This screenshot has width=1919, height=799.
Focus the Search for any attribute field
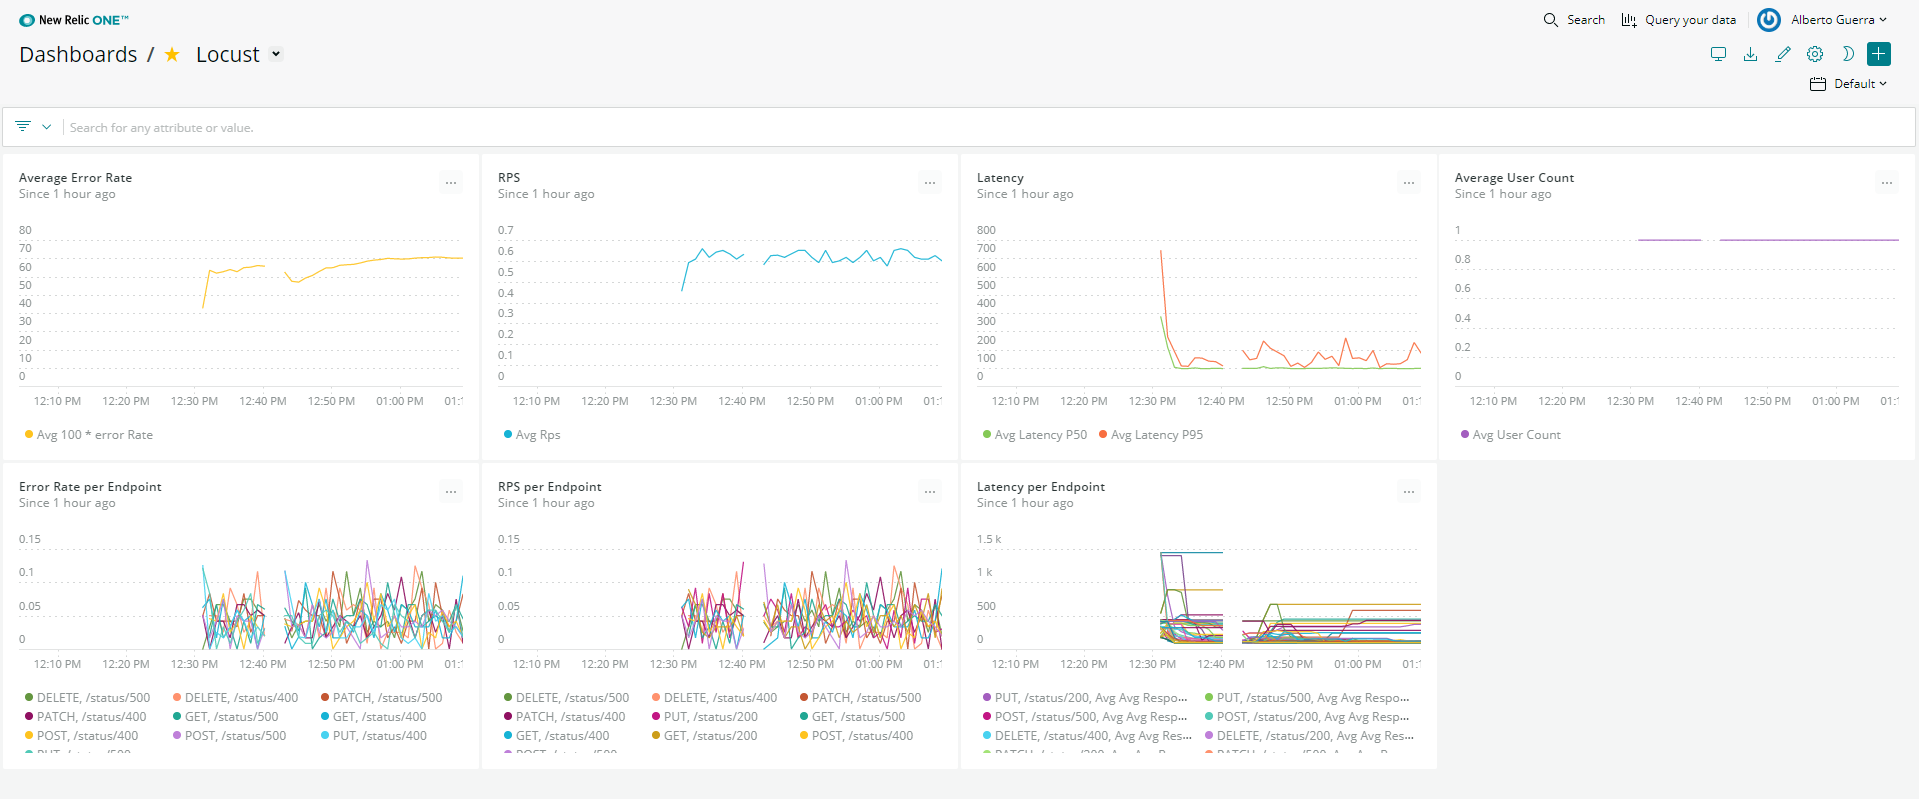click(x=988, y=128)
